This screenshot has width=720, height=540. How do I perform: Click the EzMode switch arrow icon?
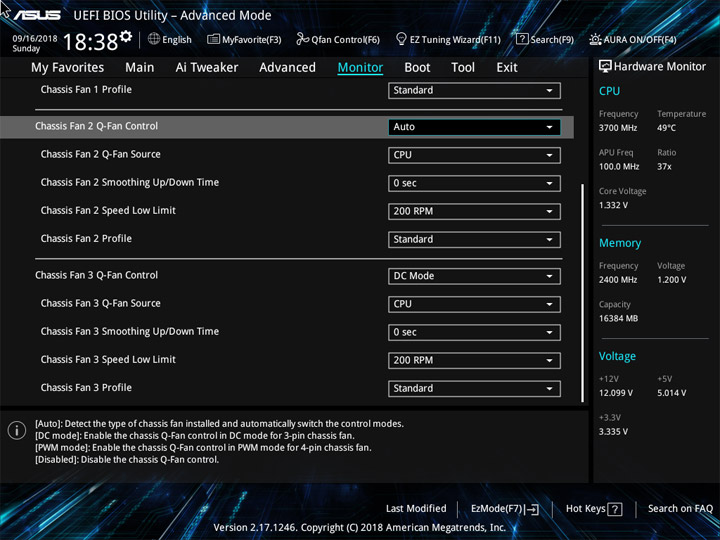[x=532, y=509]
